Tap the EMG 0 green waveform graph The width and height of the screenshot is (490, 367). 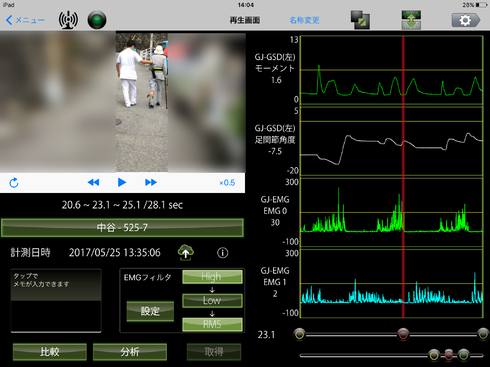pos(392,213)
